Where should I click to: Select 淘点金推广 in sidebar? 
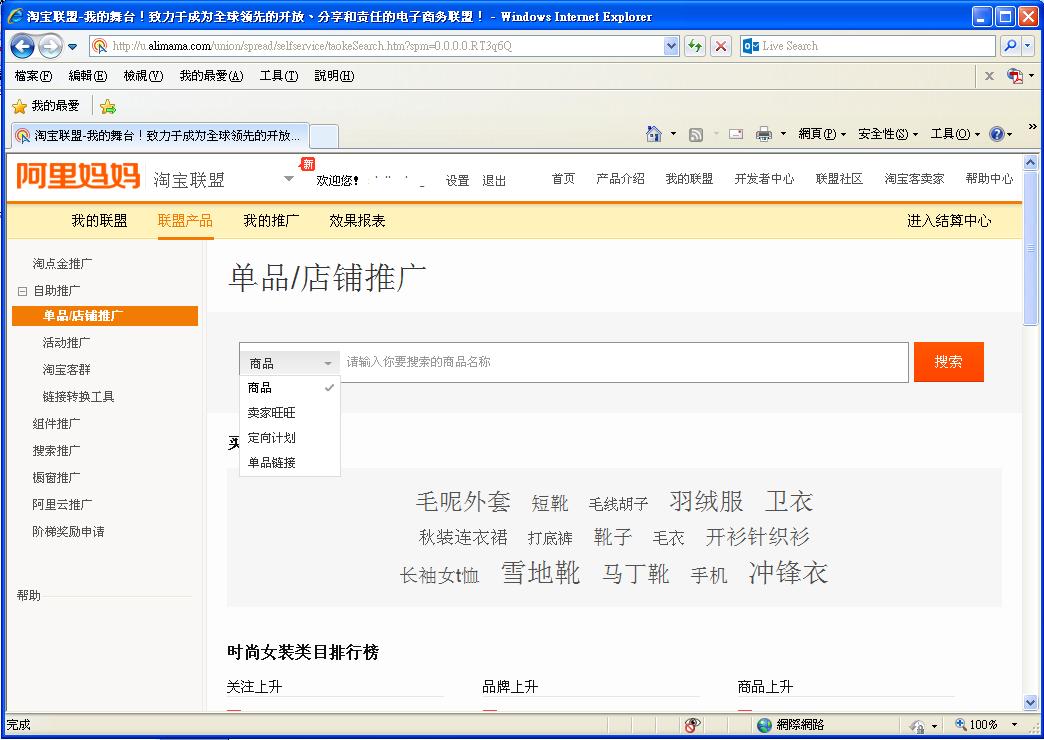click(x=63, y=264)
